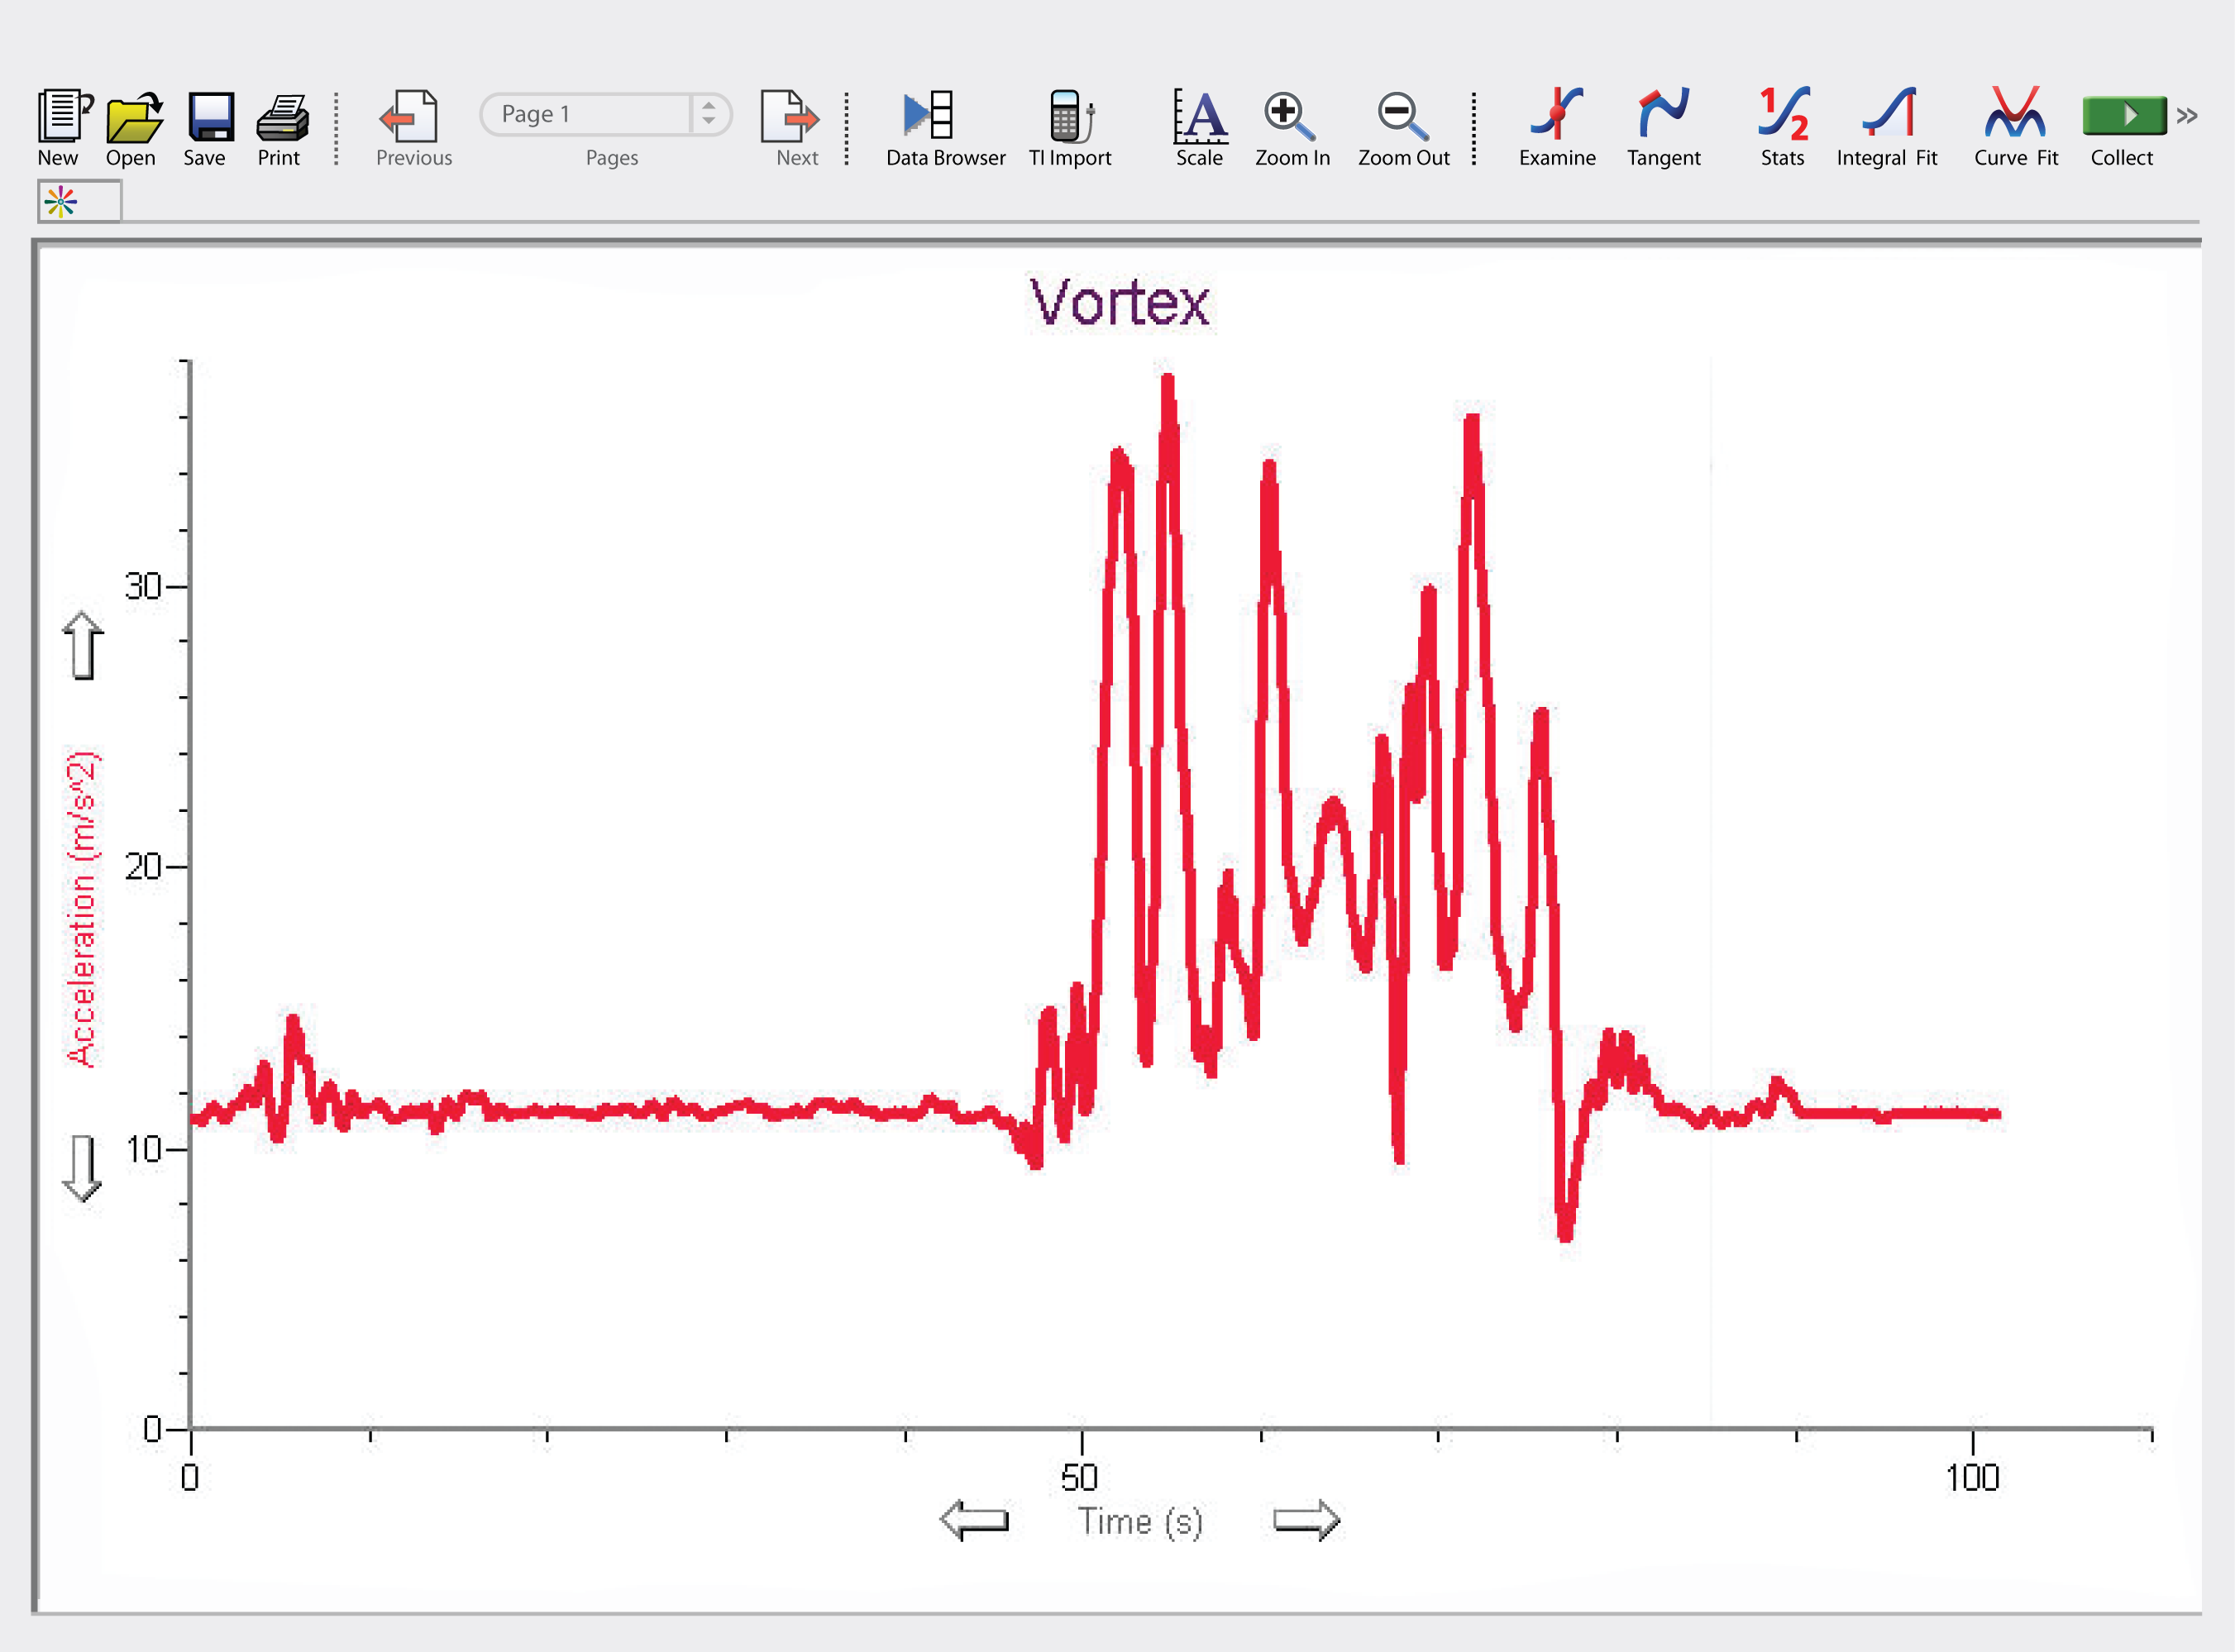The image size is (2235, 1652).
Task: Open the Data Browser
Action: pyautogui.click(x=929, y=115)
